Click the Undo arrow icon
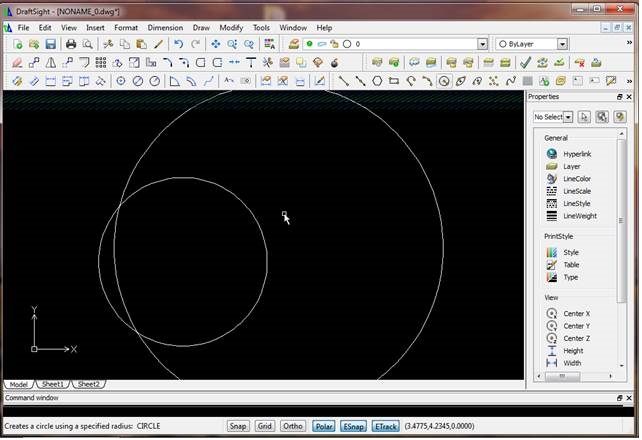 tap(179, 44)
